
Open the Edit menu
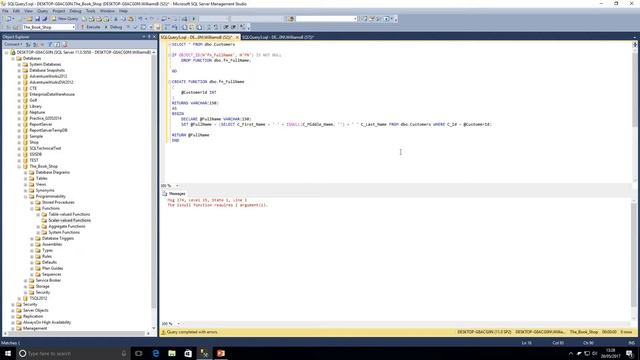point(16,11)
